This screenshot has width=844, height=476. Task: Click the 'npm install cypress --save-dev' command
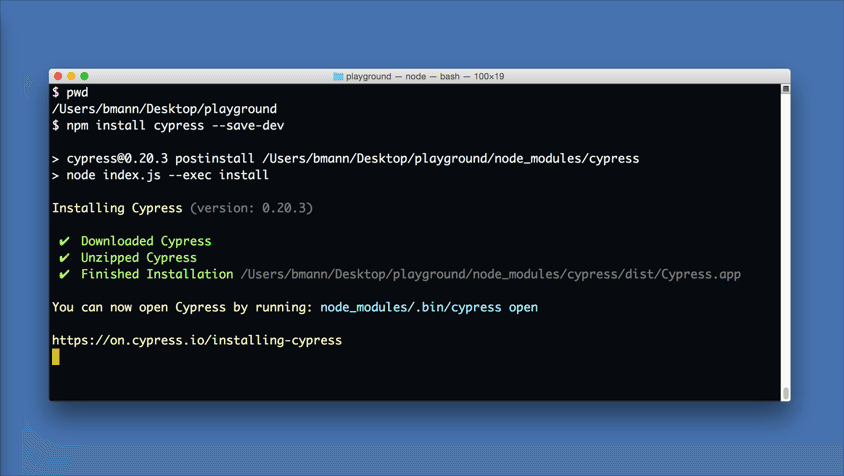pos(168,125)
